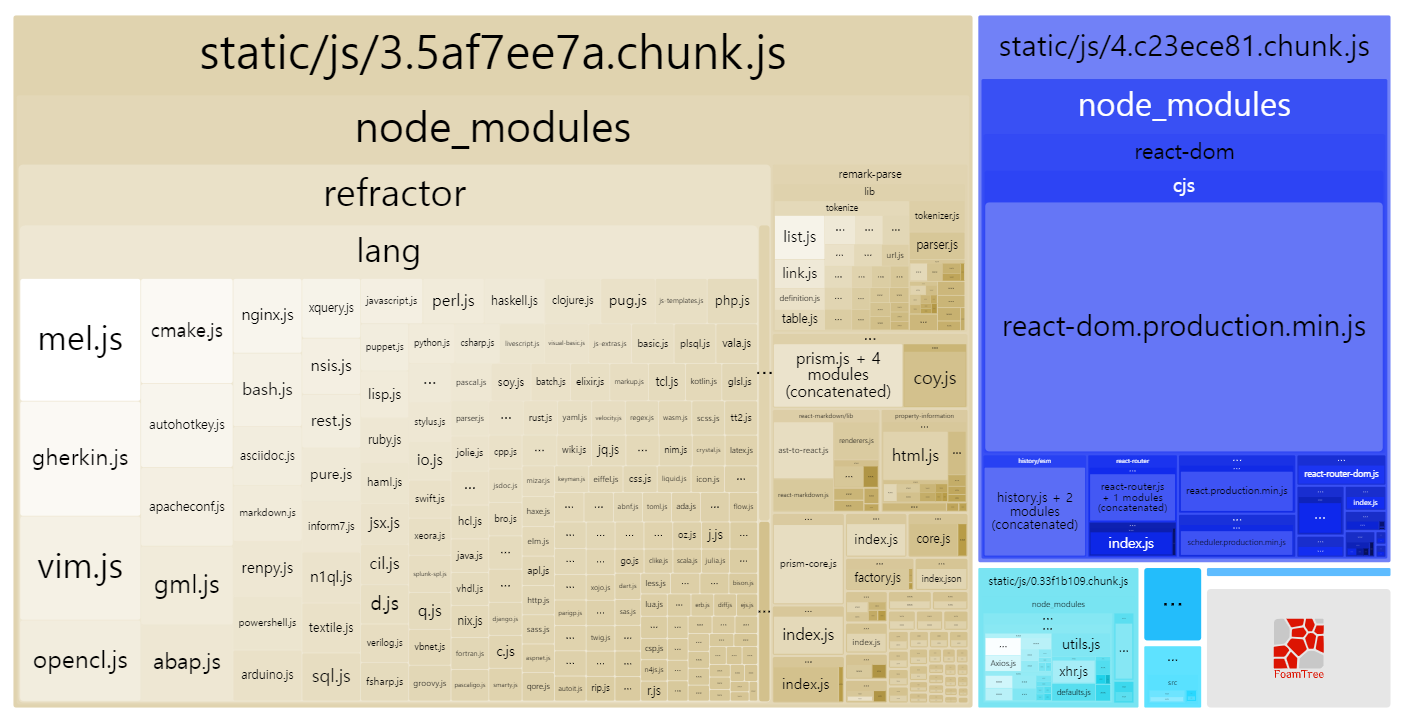Open the lang folder header

point(388,251)
